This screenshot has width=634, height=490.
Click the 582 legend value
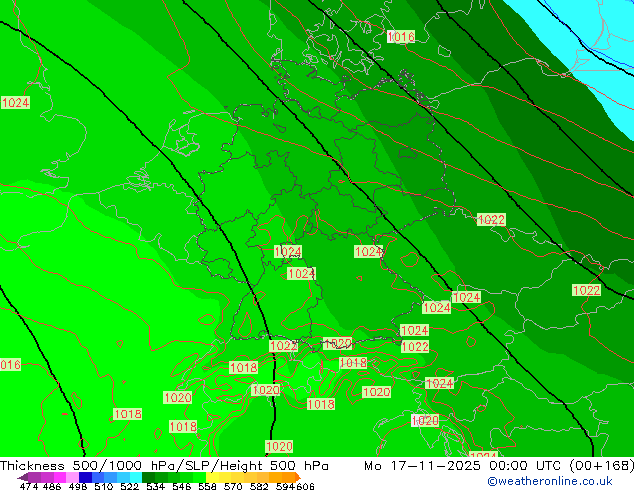point(259,486)
